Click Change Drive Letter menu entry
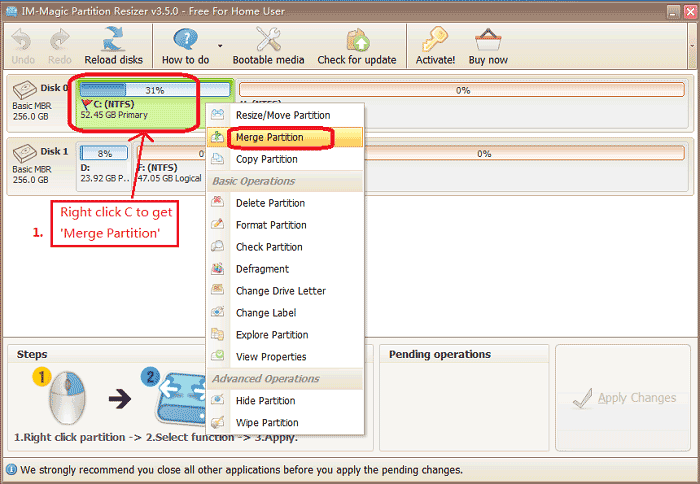700x484 pixels. [x=285, y=291]
